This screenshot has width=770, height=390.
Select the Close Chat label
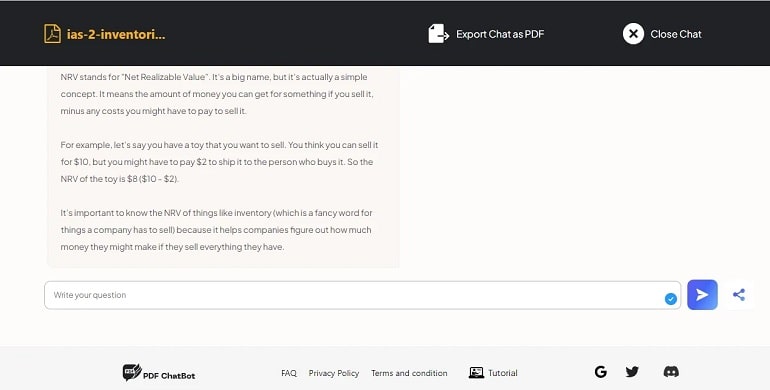coord(676,34)
